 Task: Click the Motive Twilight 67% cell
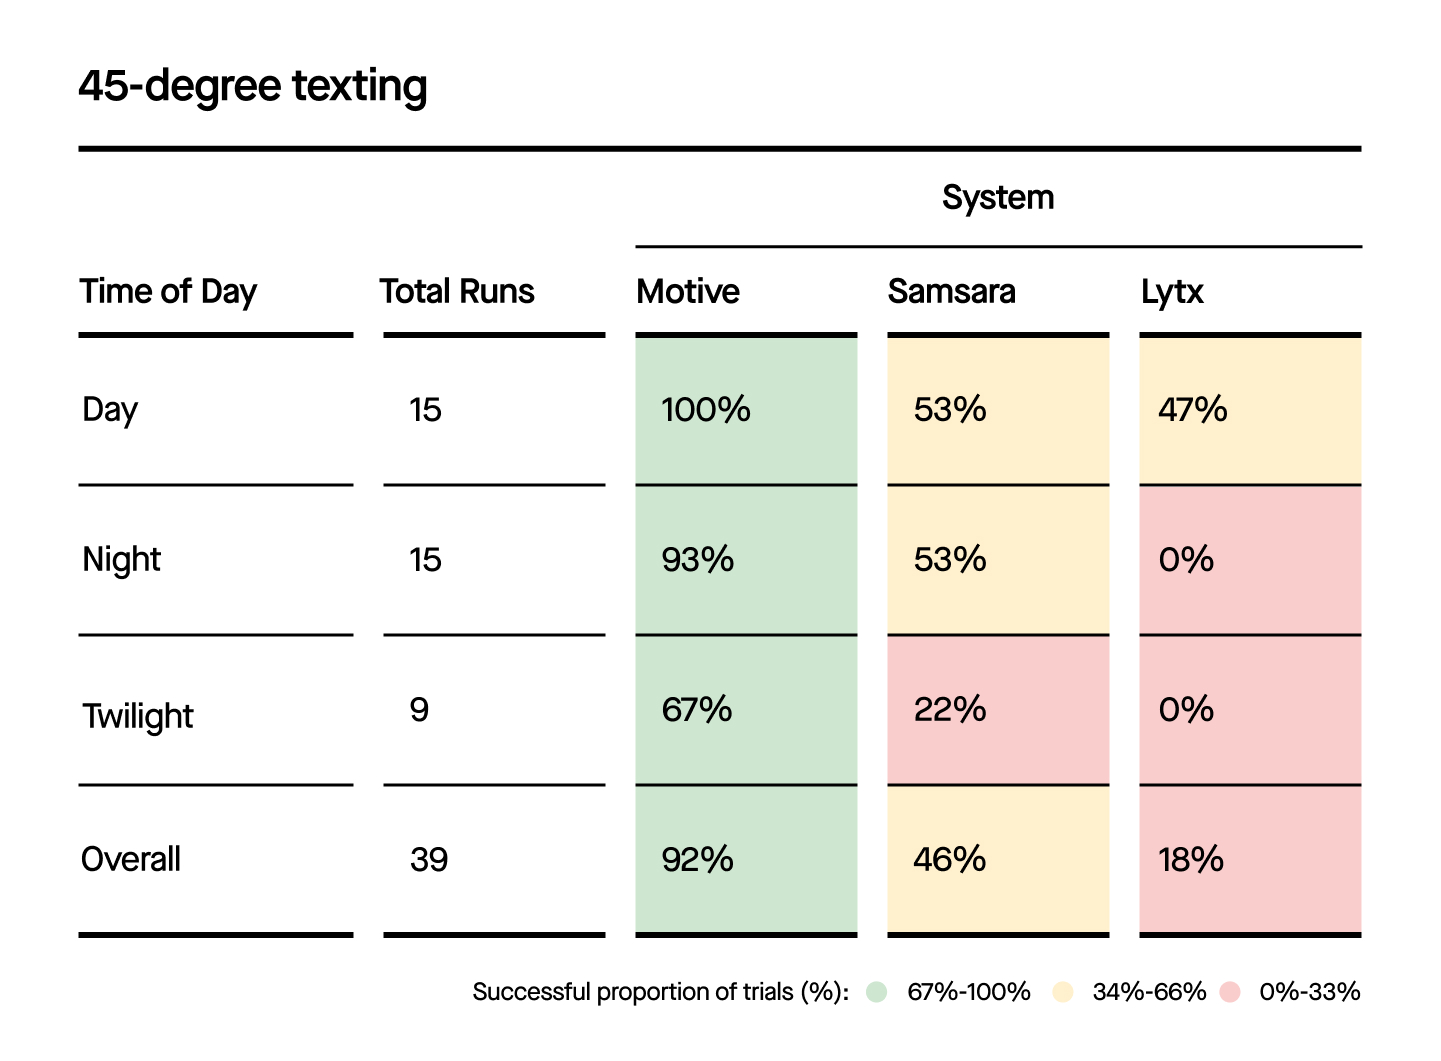[746, 710]
